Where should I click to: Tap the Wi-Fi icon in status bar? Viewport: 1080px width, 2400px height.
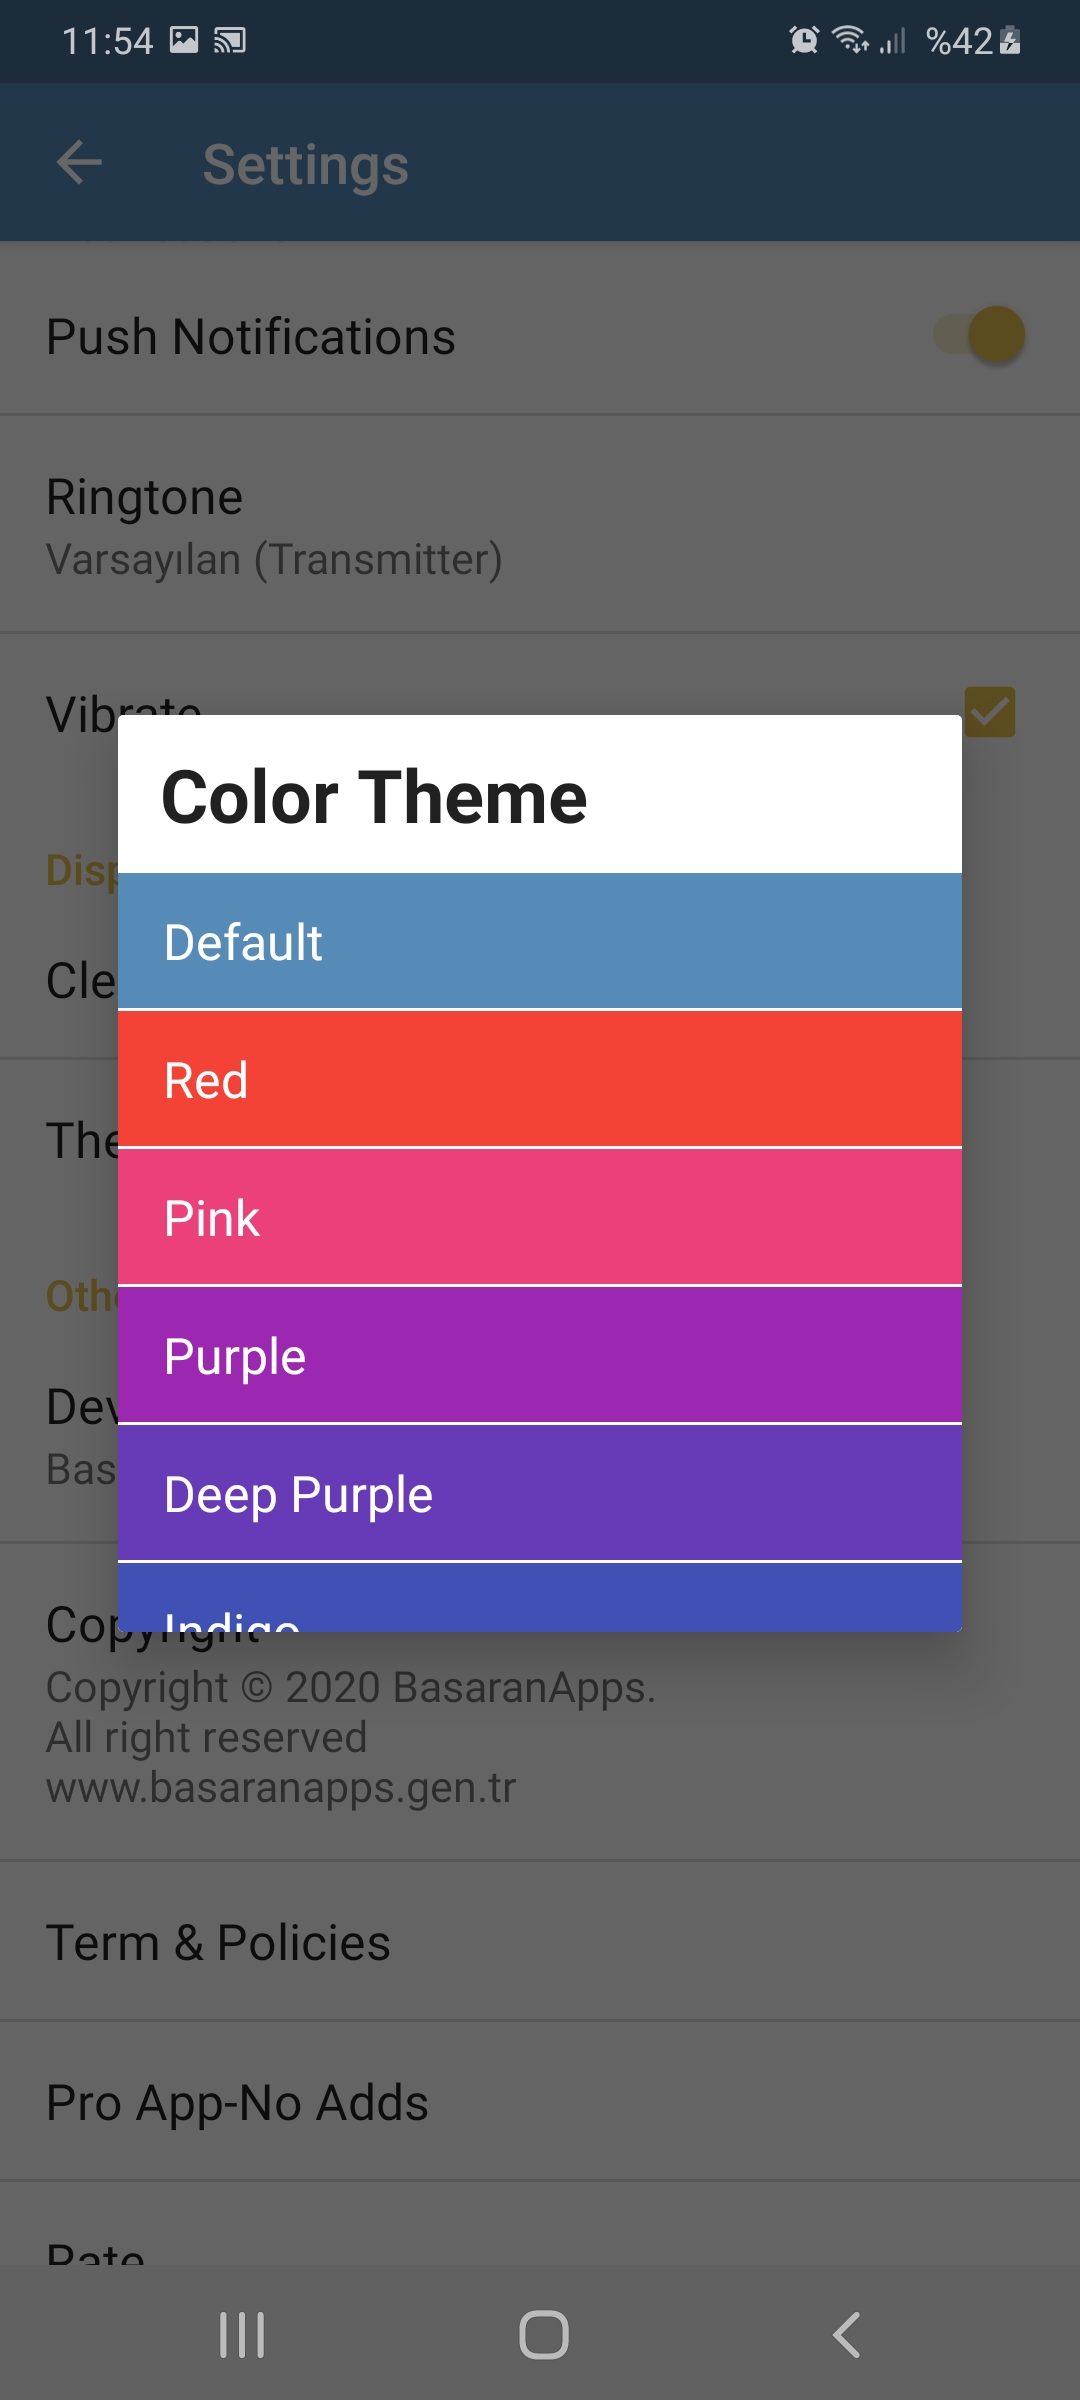pyautogui.click(x=850, y=40)
